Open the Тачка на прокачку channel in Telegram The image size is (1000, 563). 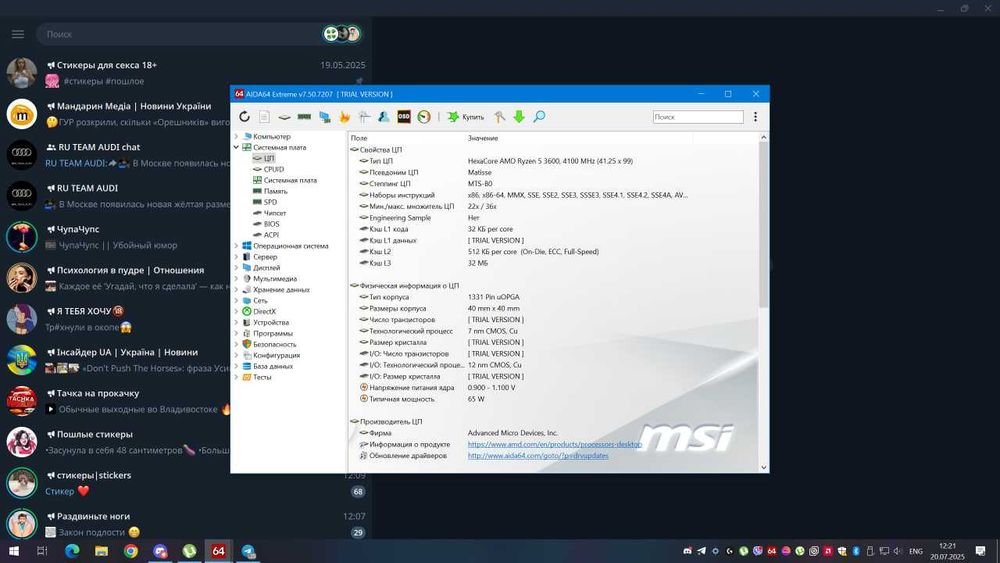click(x=116, y=401)
